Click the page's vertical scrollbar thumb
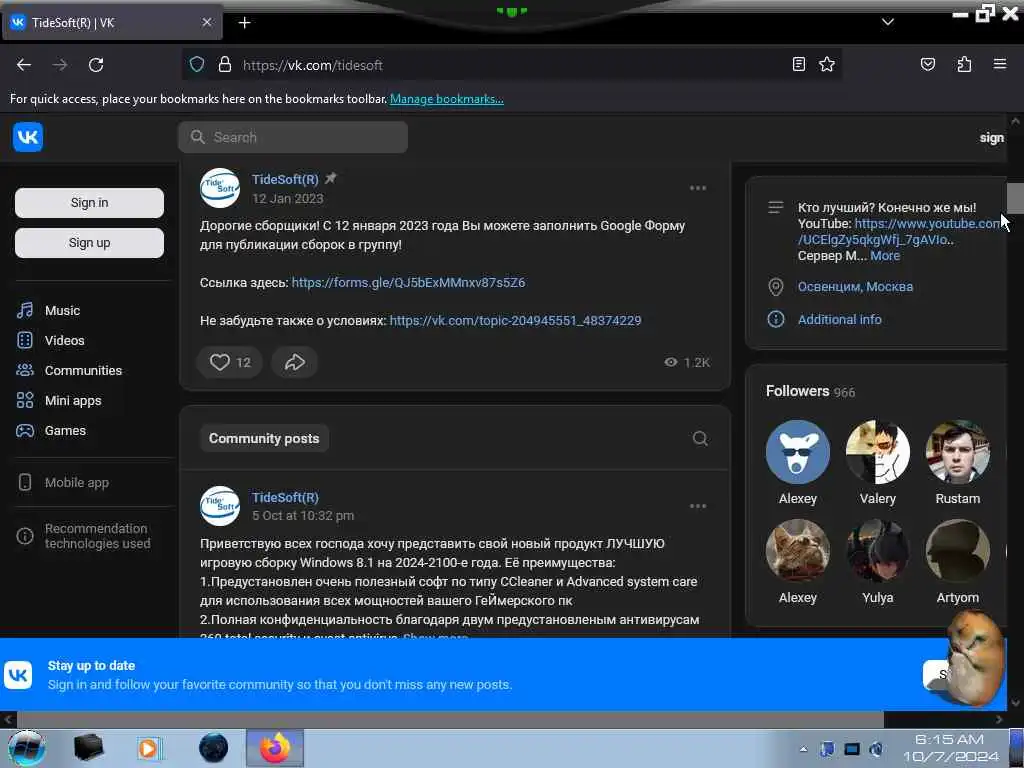Screen dimensions: 1024x768 click(x=1015, y=198)
